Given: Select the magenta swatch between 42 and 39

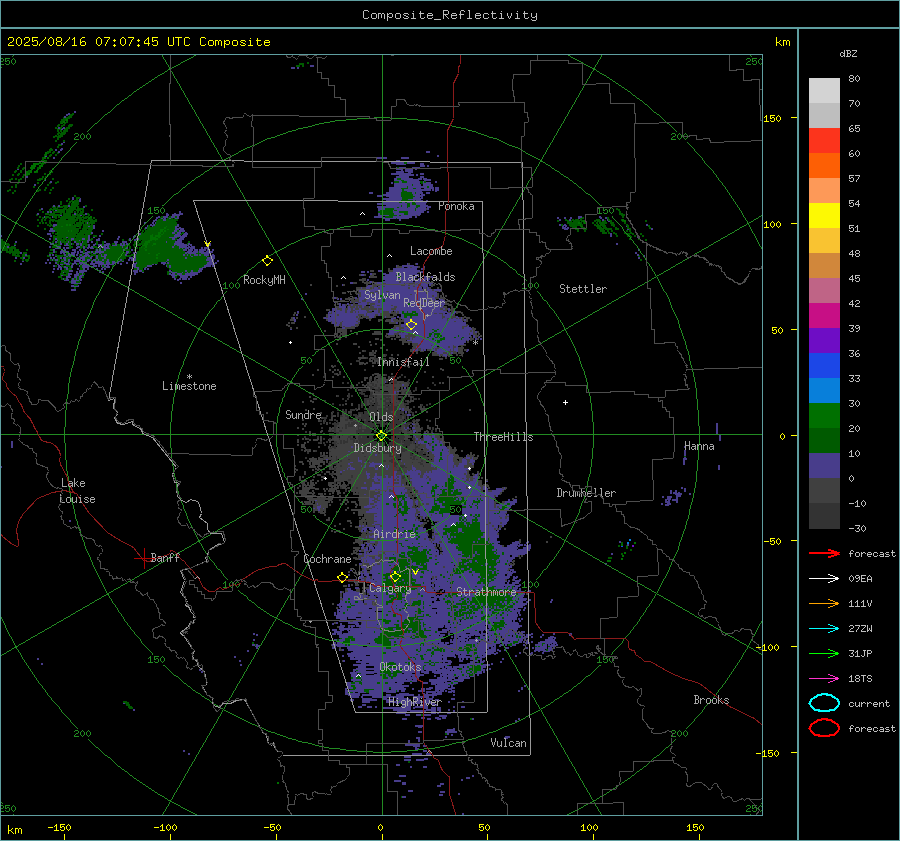Looking at the screenshot, I should point(824,315).
